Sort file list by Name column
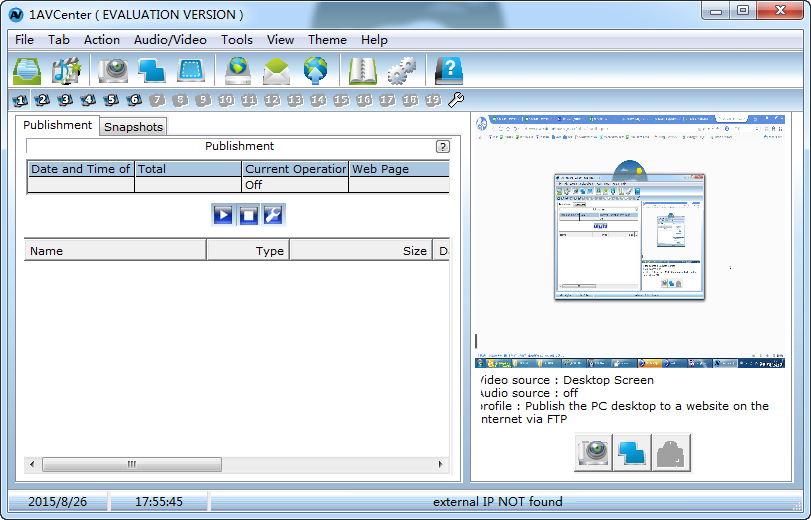This screenshot has width=811, height=520. click(x=115, y=250)
